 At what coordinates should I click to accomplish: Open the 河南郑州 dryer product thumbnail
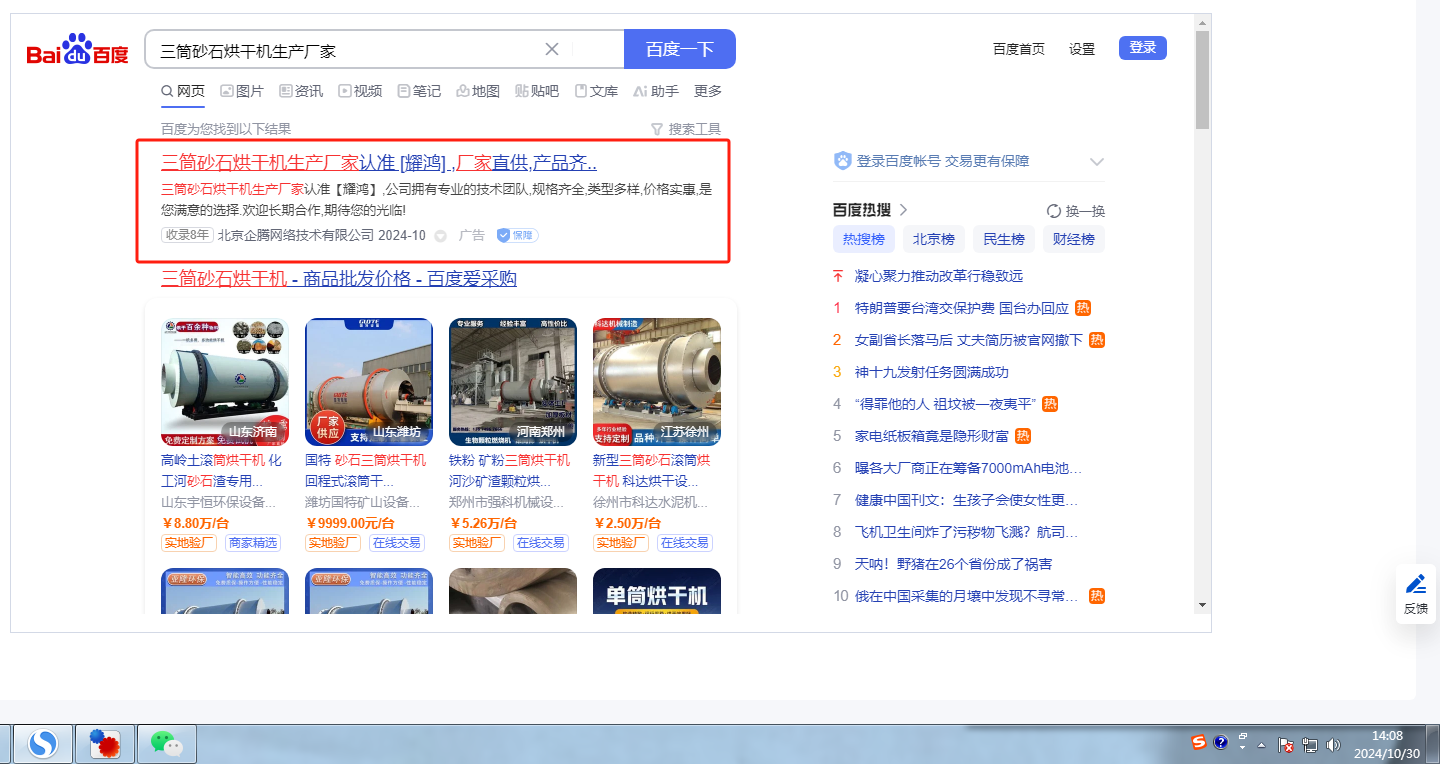(513, 382)
